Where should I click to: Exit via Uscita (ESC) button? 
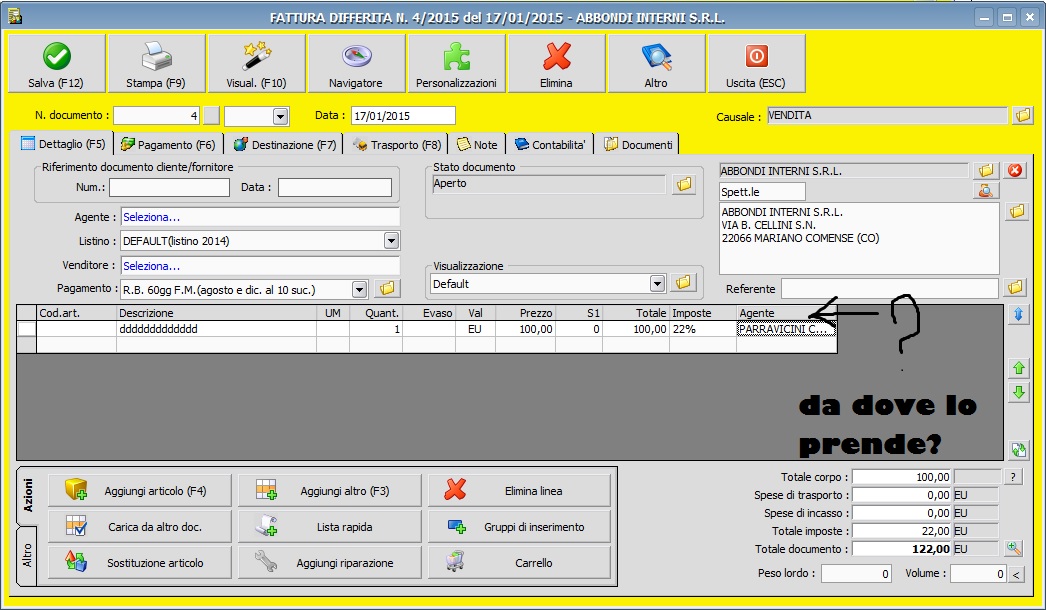[x=756, y=63]
